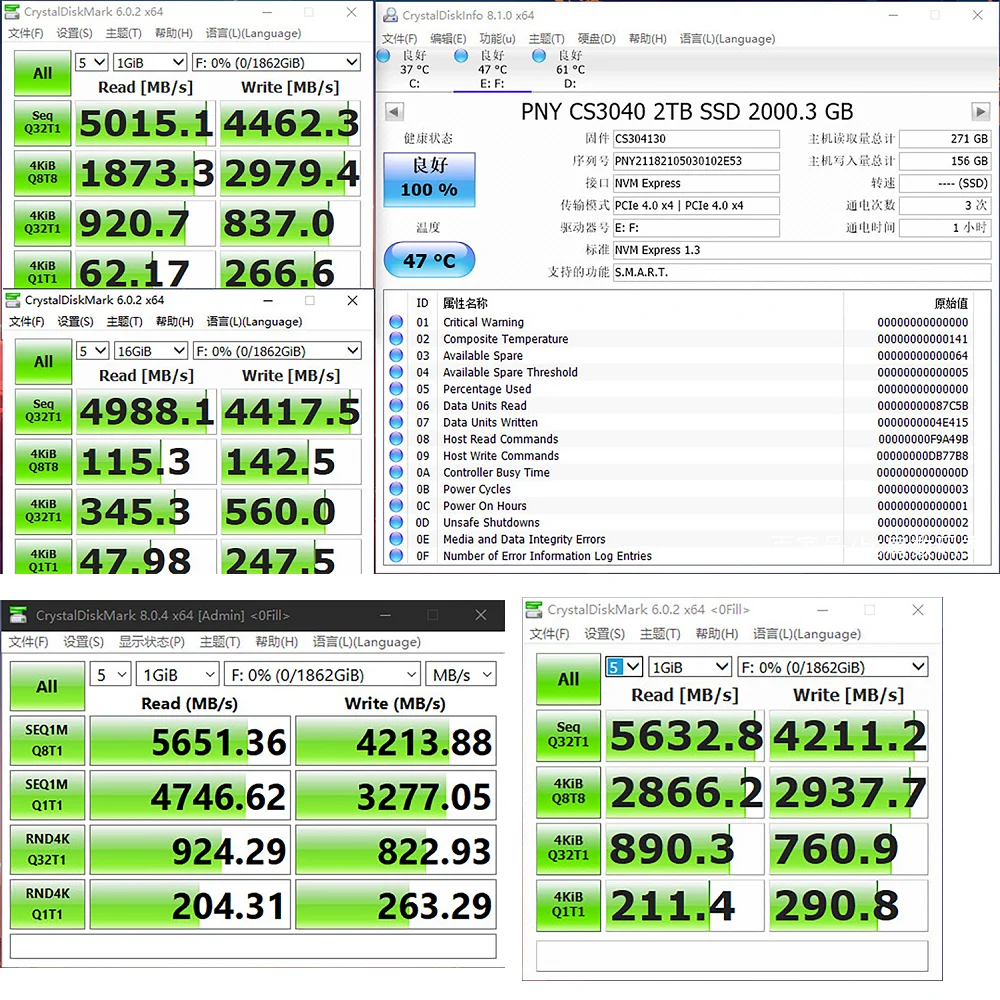Click the status orb for Available Spare Threshold
1000x1000 pixels.
pos(396,371)
